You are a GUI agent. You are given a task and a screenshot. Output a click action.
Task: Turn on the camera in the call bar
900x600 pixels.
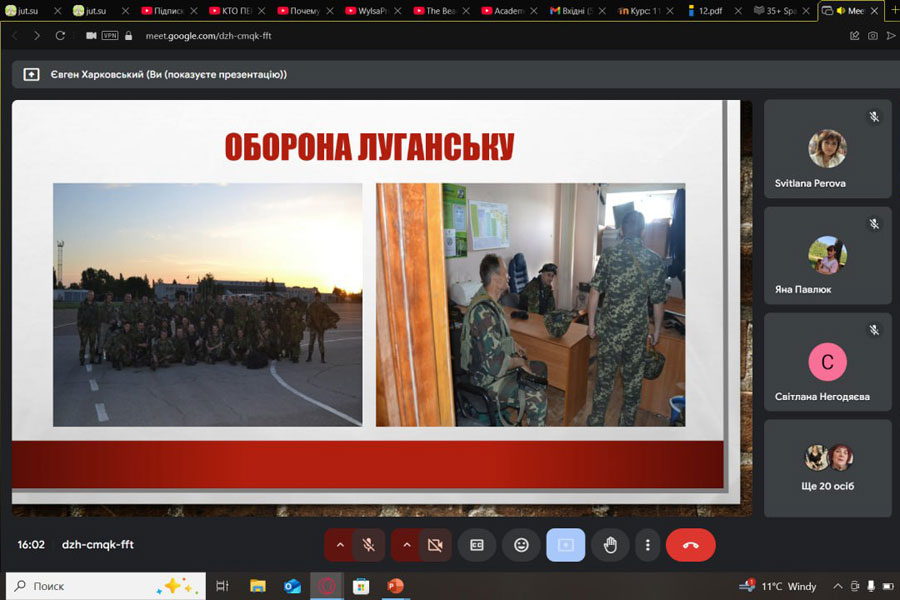click(435, 545)
